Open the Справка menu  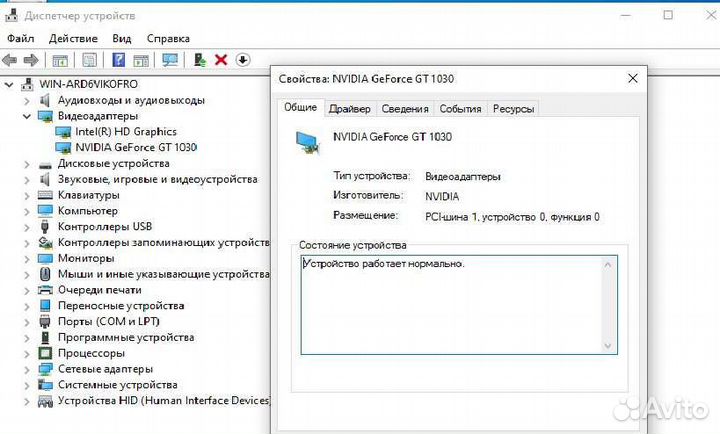[168, 39]
